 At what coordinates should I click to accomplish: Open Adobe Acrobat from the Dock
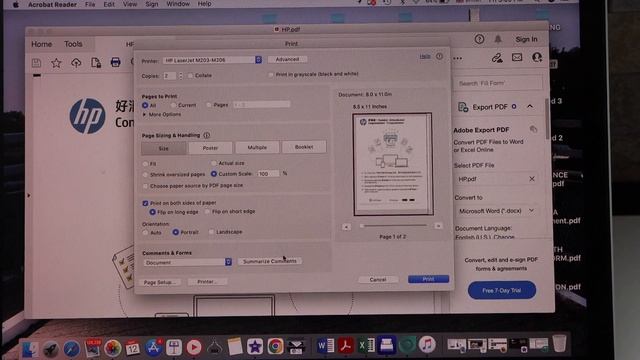(346, 346)
